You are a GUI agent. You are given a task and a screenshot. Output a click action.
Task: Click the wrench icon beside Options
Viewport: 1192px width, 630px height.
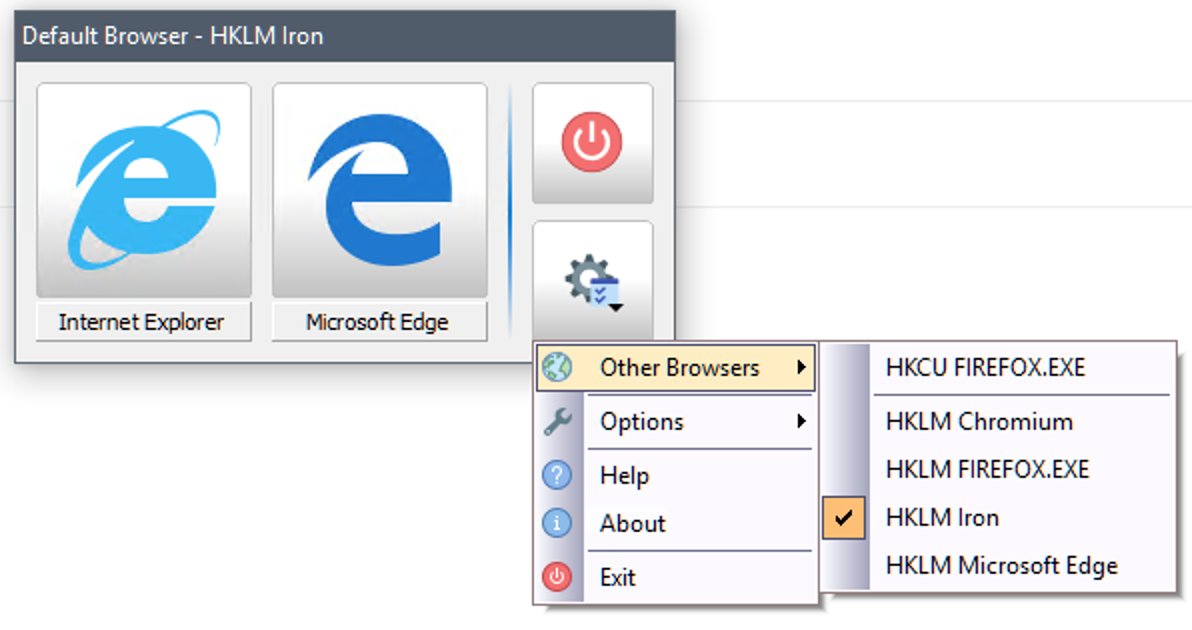coord(556,421)
